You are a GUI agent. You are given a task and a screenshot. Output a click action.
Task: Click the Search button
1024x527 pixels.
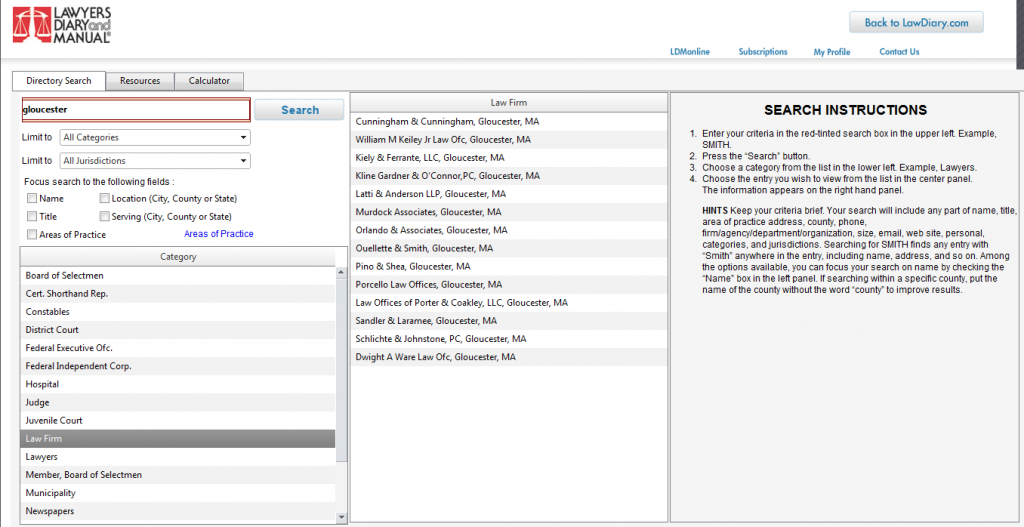point(300,110)
